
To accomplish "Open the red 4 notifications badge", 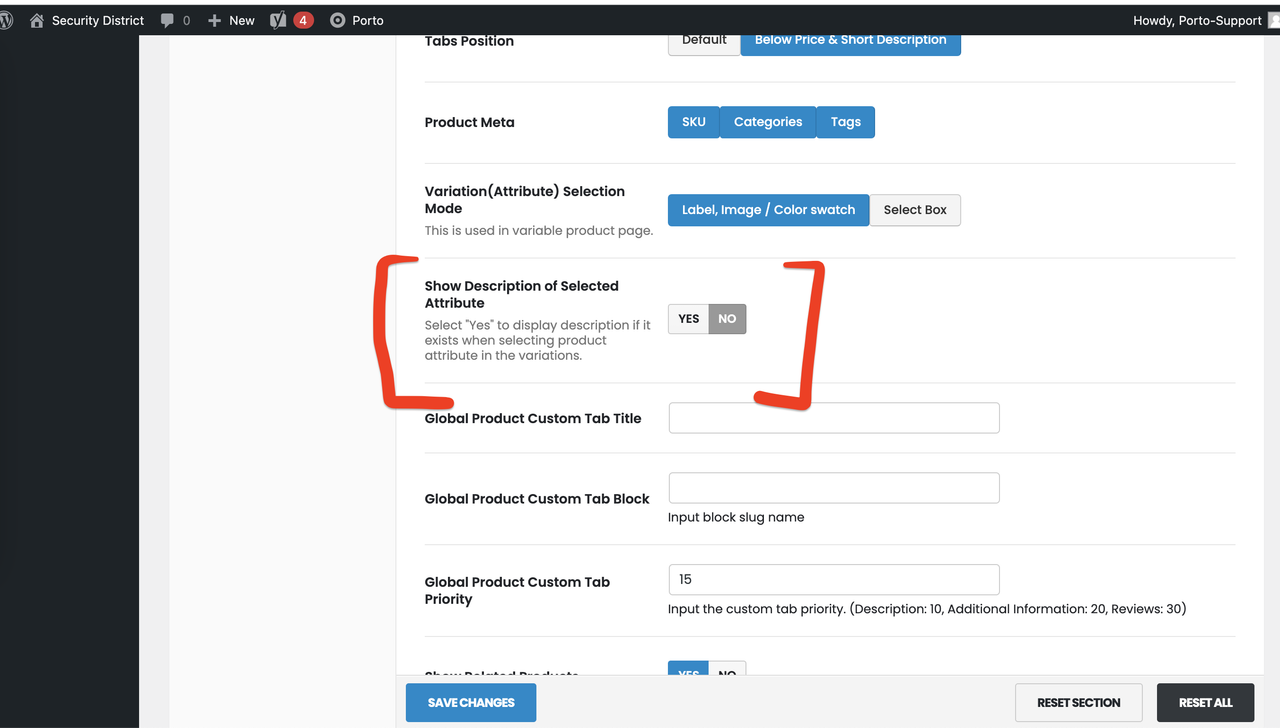I will pyautogui.click(x=303, y=20).
